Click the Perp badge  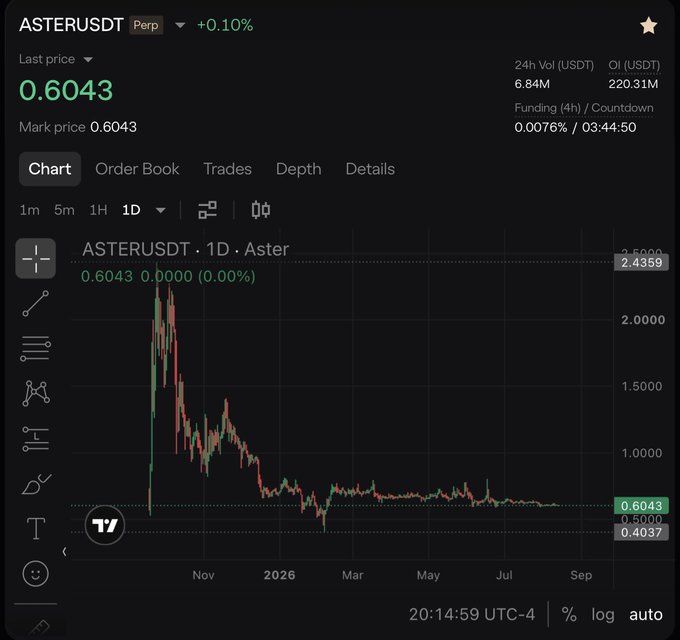146,25
